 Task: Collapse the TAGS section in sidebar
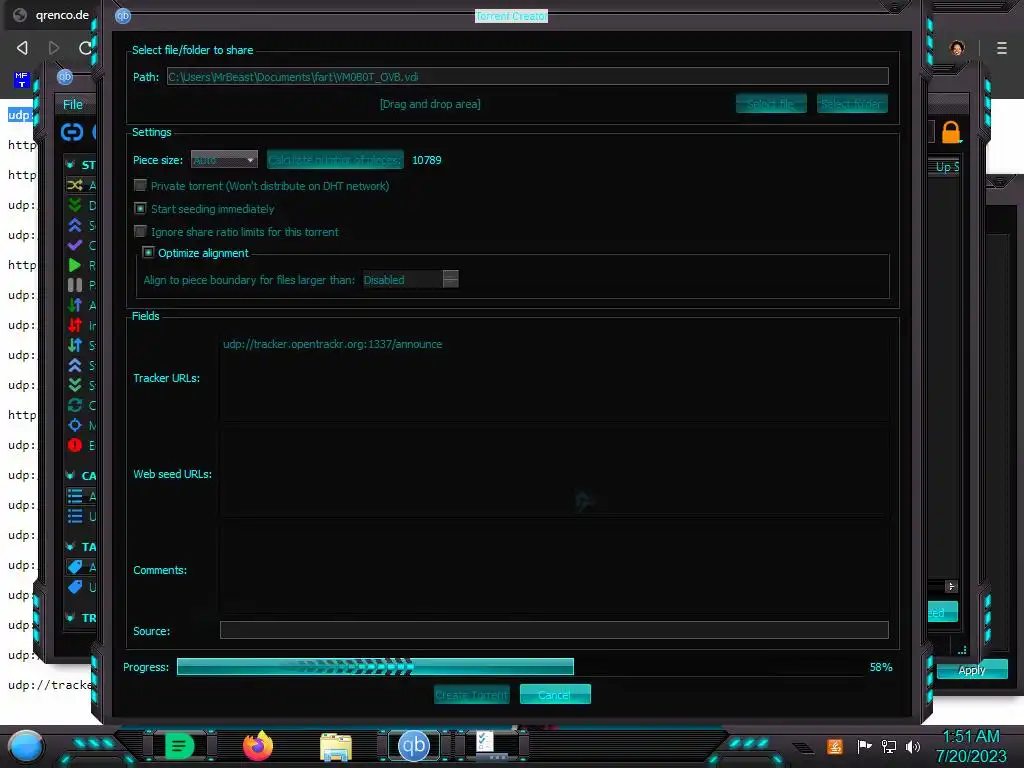(x=70, y=546)
